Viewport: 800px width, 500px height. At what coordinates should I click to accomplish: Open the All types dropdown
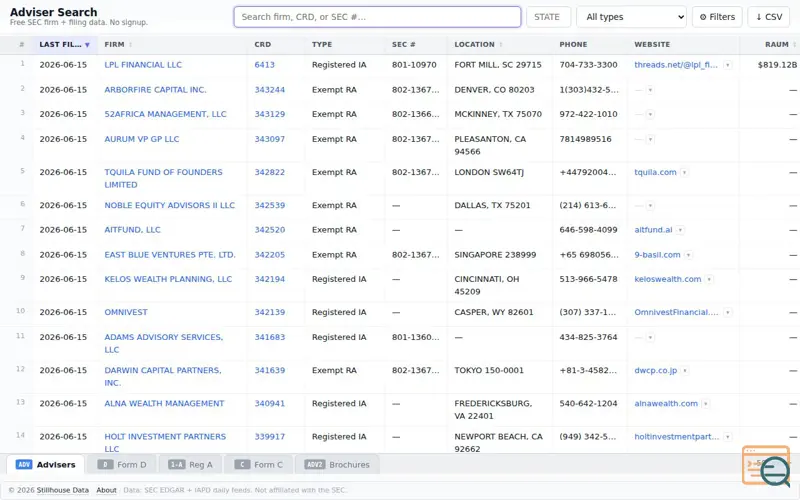pos(631,17)
